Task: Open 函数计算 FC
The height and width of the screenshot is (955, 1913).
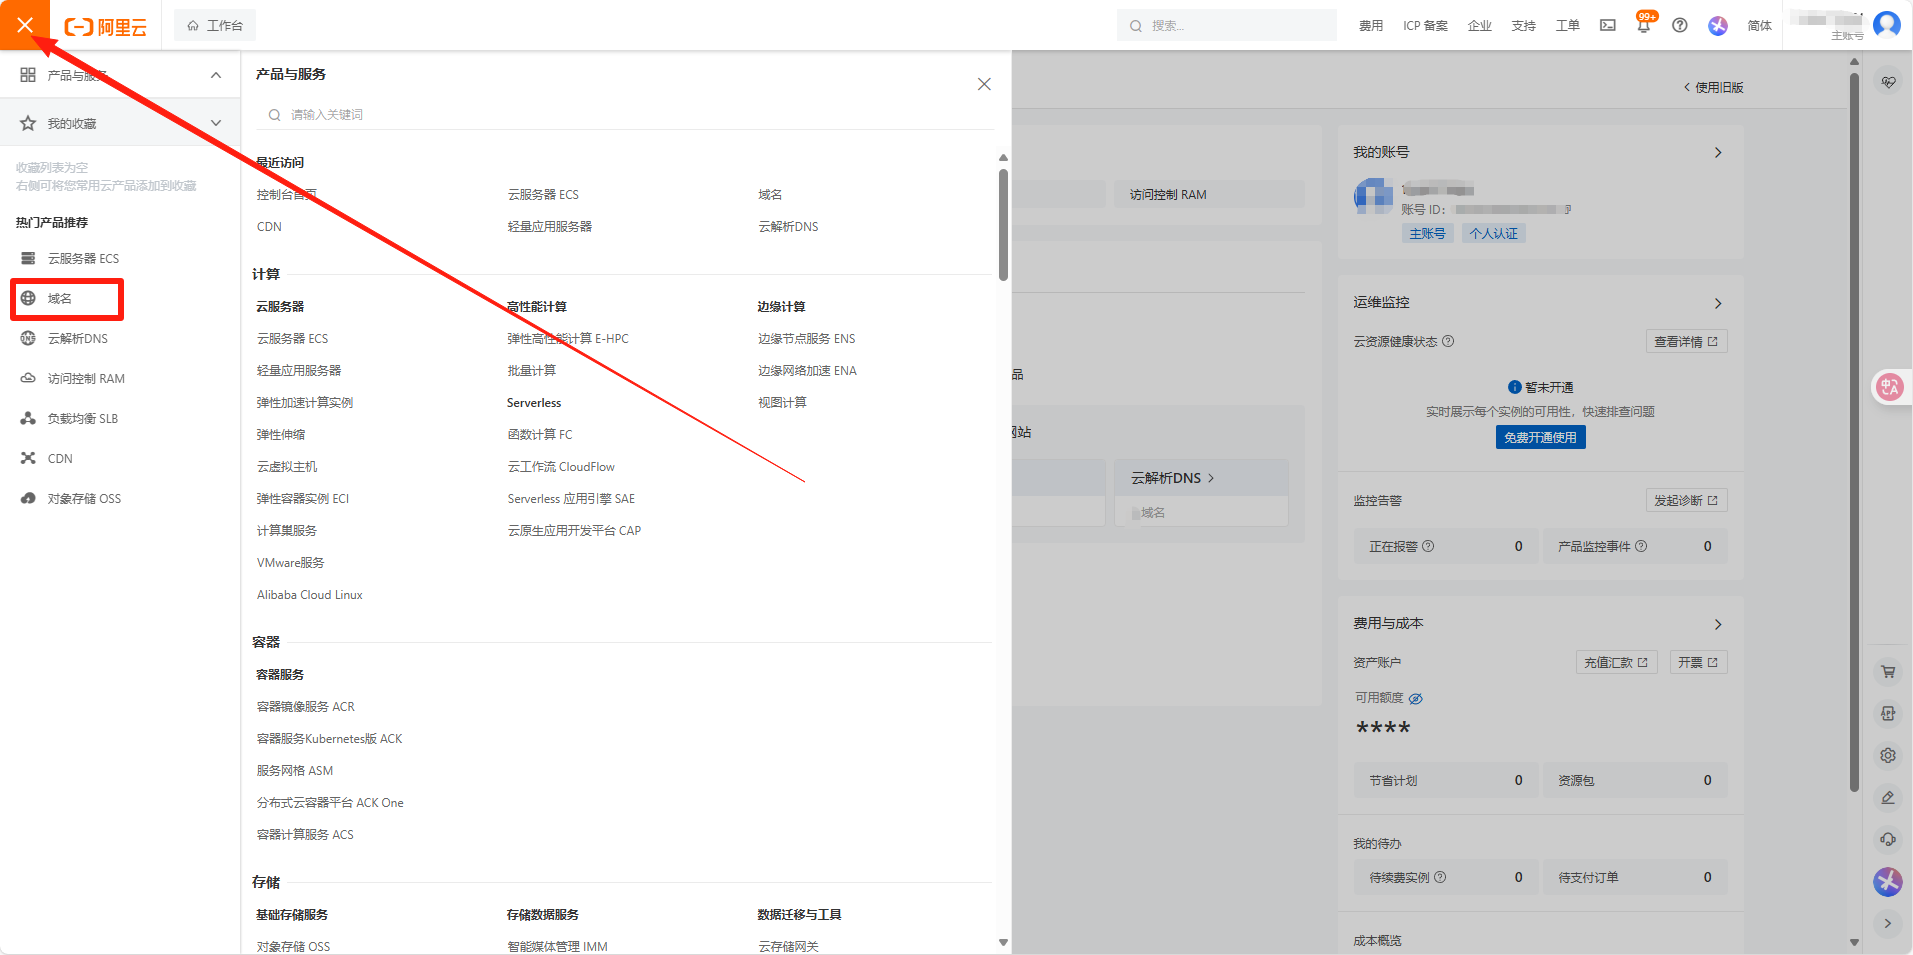Action: pos(540,435)
